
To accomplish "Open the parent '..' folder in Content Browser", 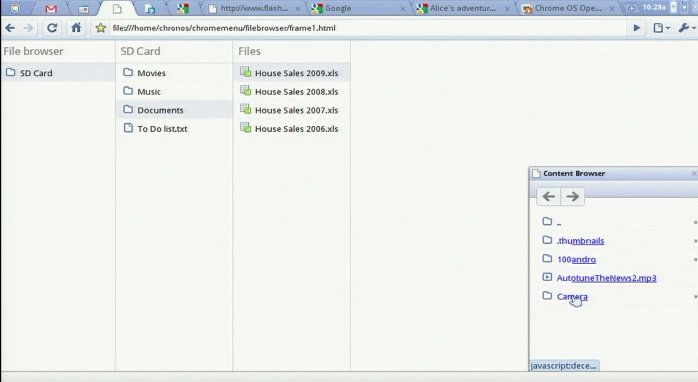I will (x=559, y=222).
